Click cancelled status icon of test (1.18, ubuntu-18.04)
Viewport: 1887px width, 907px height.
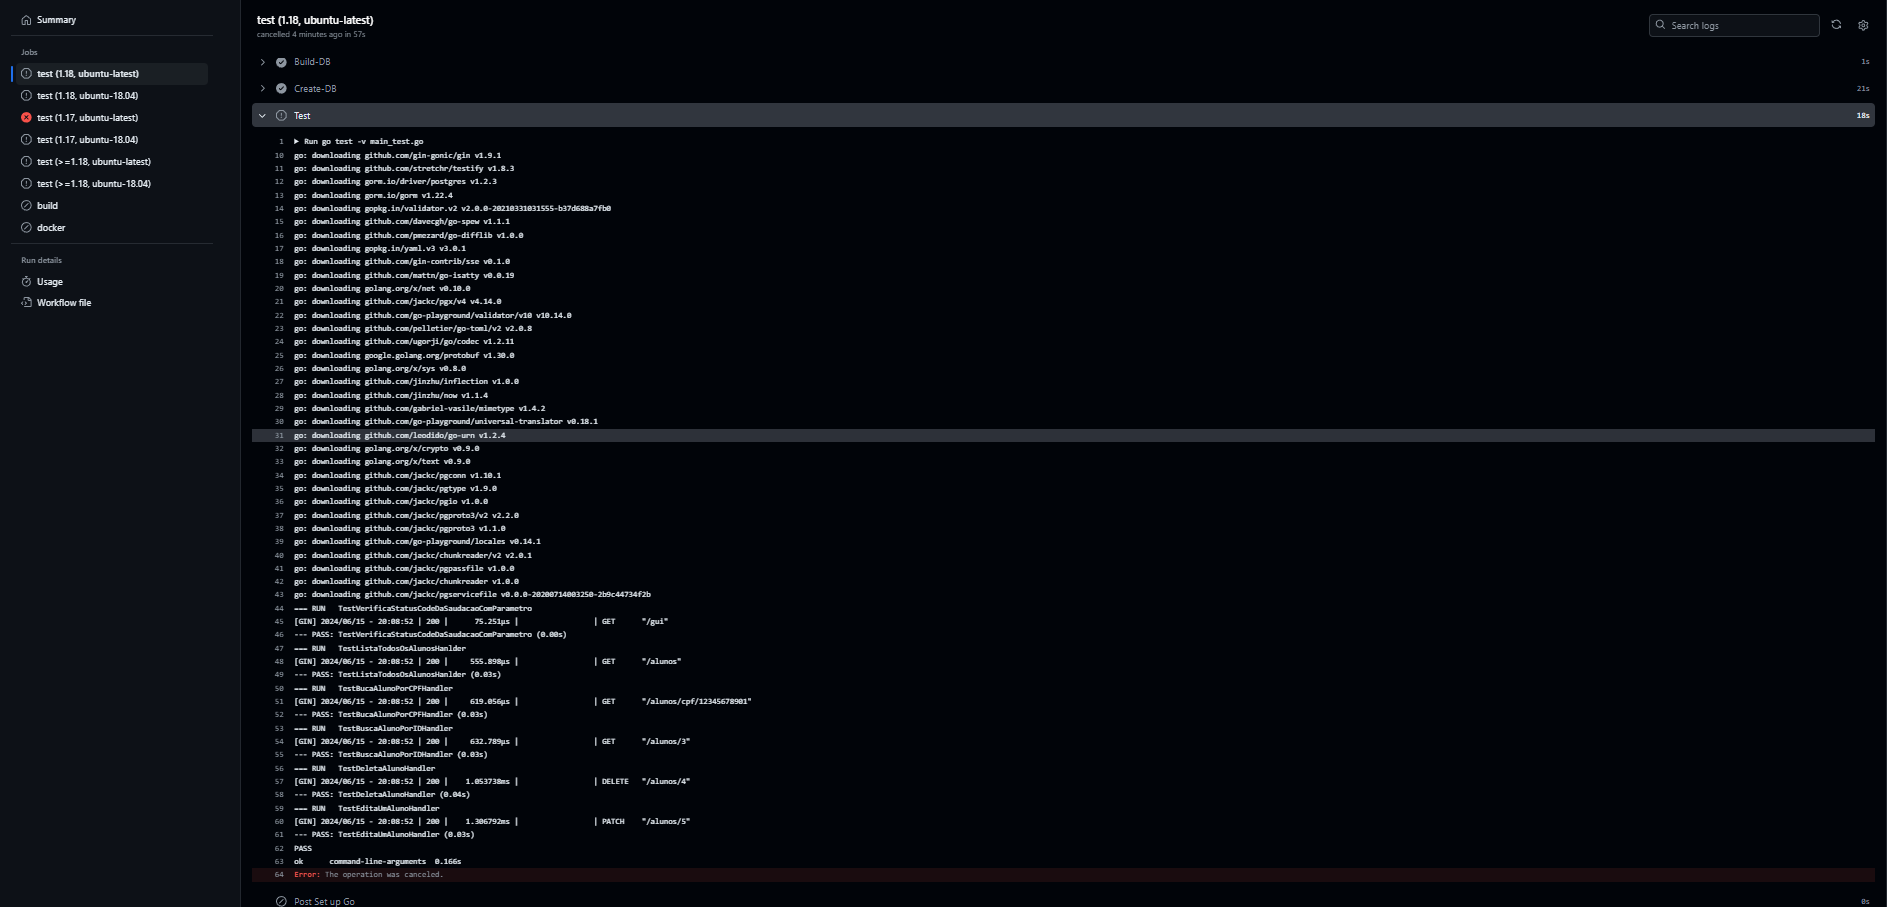click(x=27, y=96)
